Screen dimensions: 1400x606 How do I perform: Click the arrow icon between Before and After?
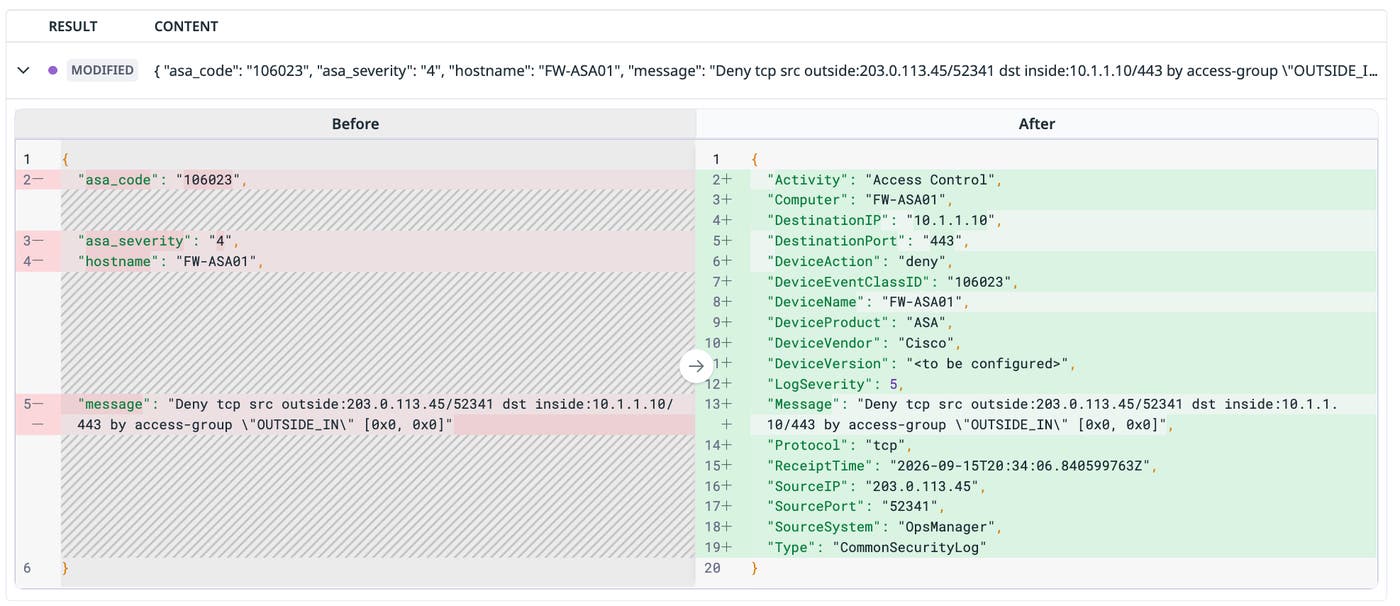(x=696, y=366)
